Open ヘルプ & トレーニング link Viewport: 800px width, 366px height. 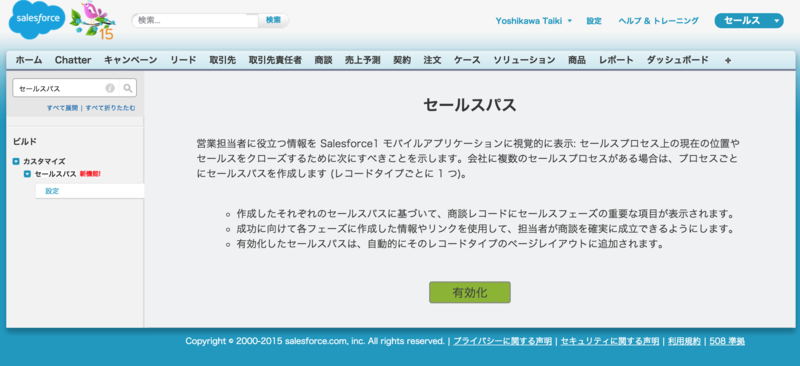point(658,21)
